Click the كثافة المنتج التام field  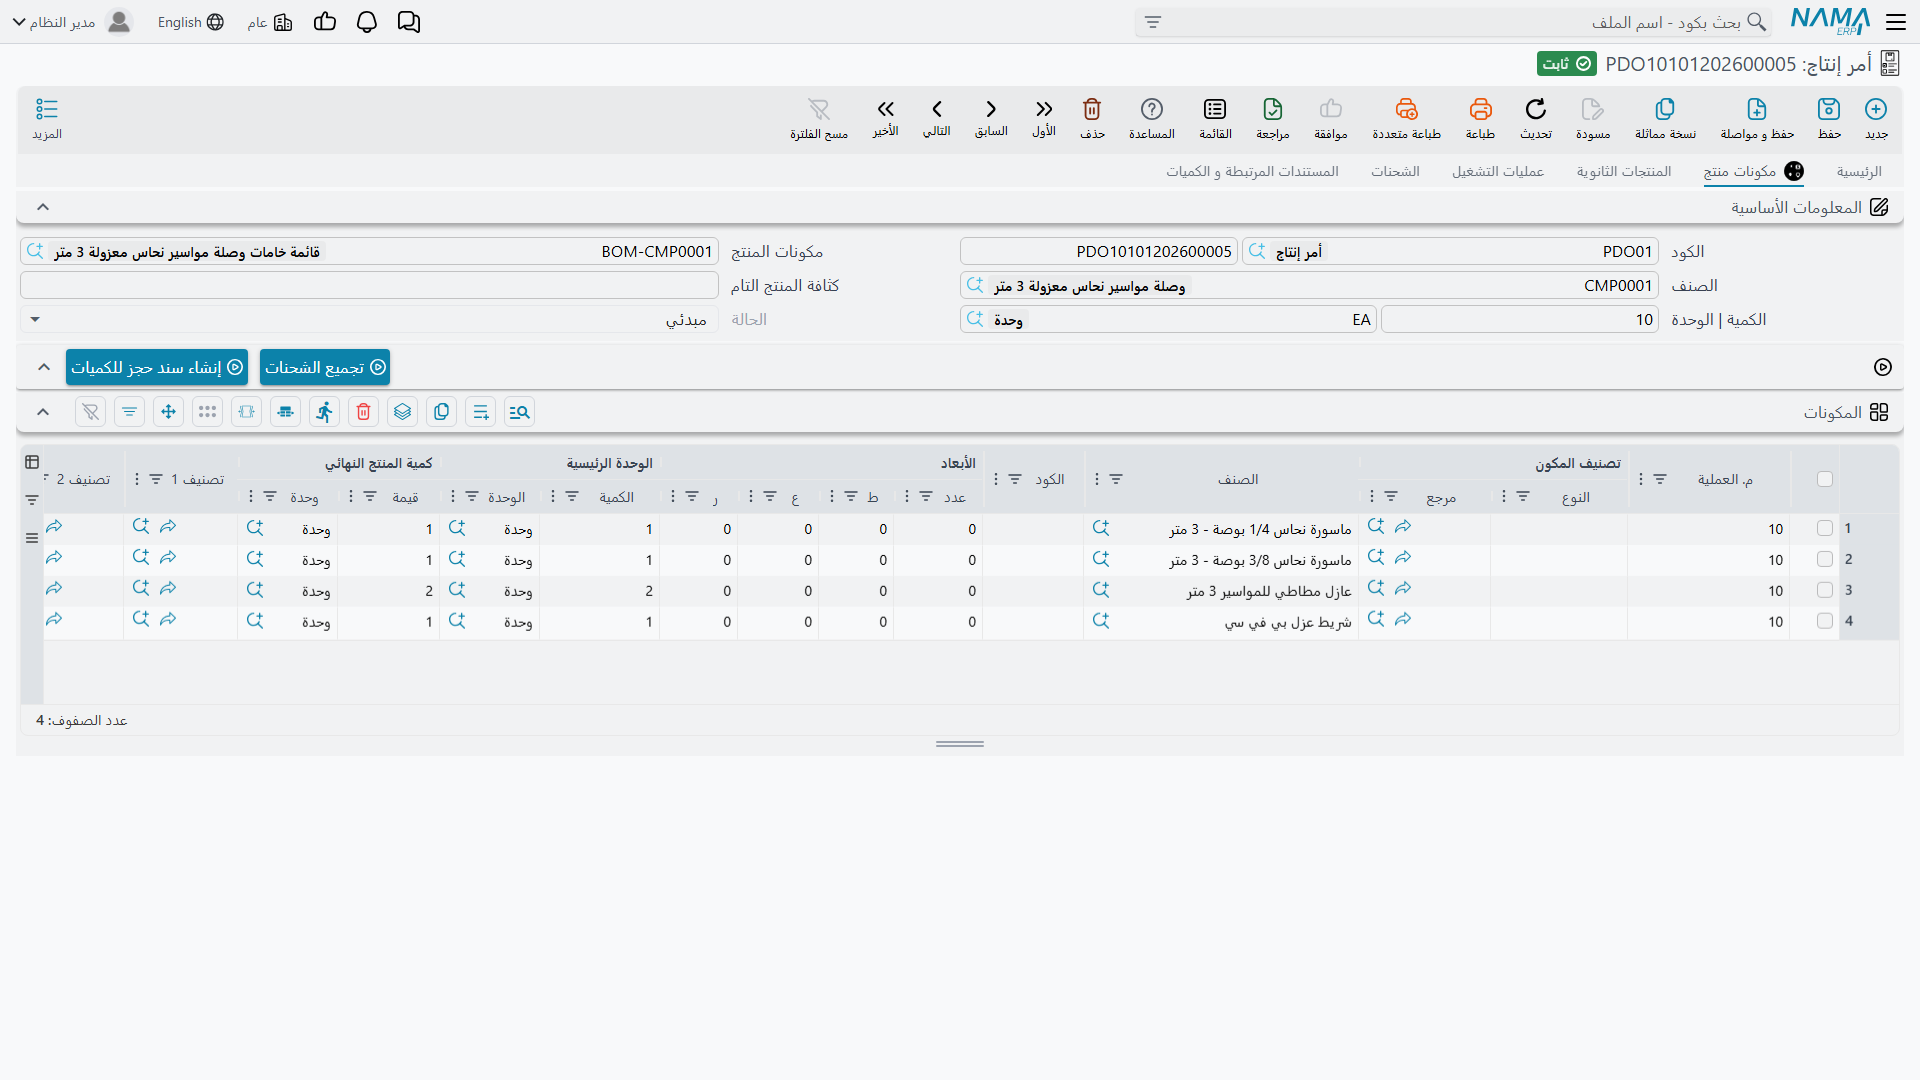click(x=369, y=286)
